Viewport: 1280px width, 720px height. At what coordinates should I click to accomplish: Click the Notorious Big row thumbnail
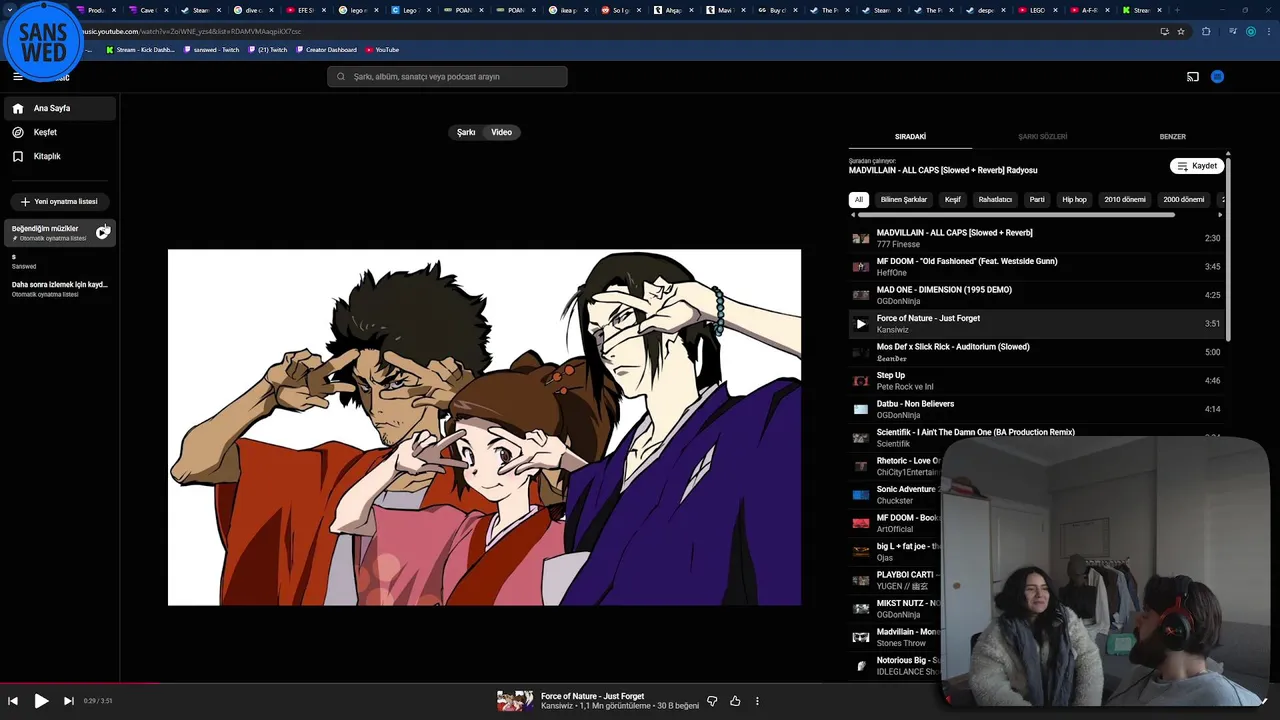(x=861, y=665)
